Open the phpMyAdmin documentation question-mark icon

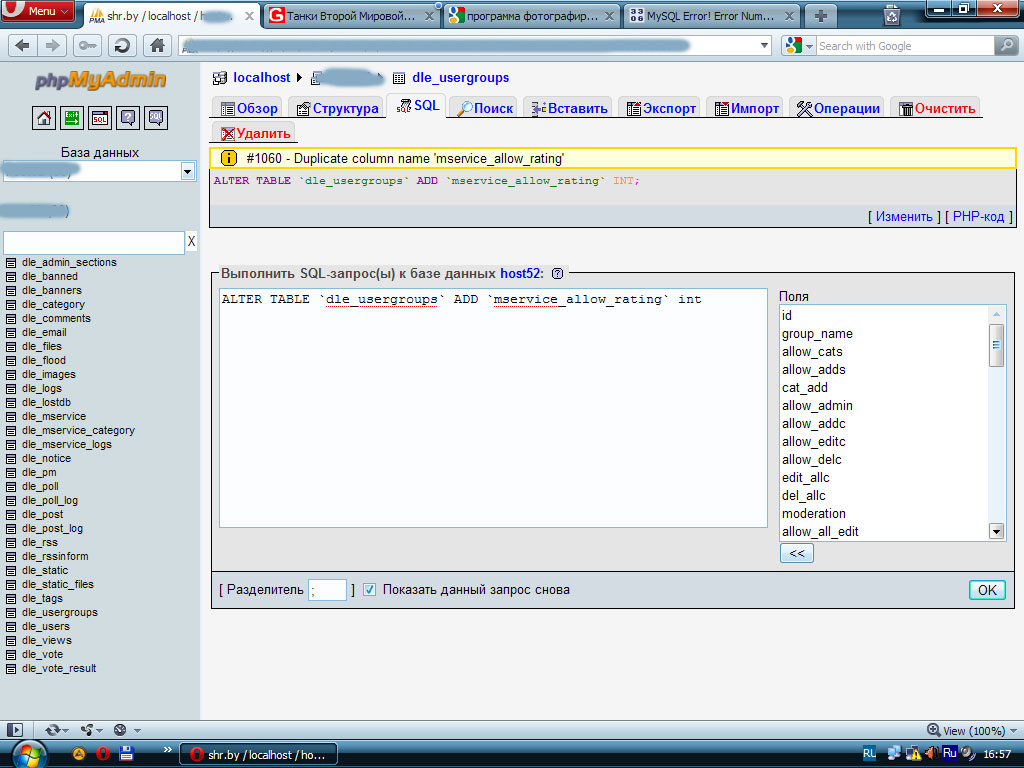128,118
